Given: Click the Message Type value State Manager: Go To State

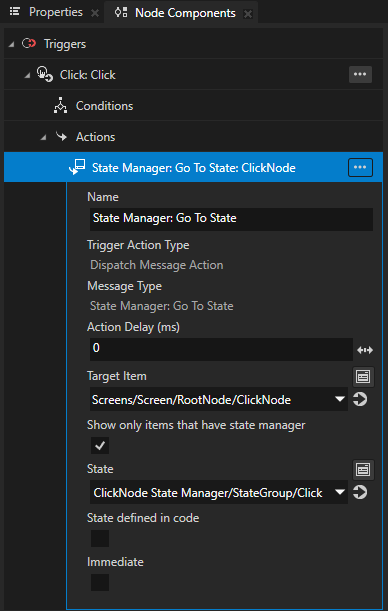Looking at the screenshot, I should (162, 306).
